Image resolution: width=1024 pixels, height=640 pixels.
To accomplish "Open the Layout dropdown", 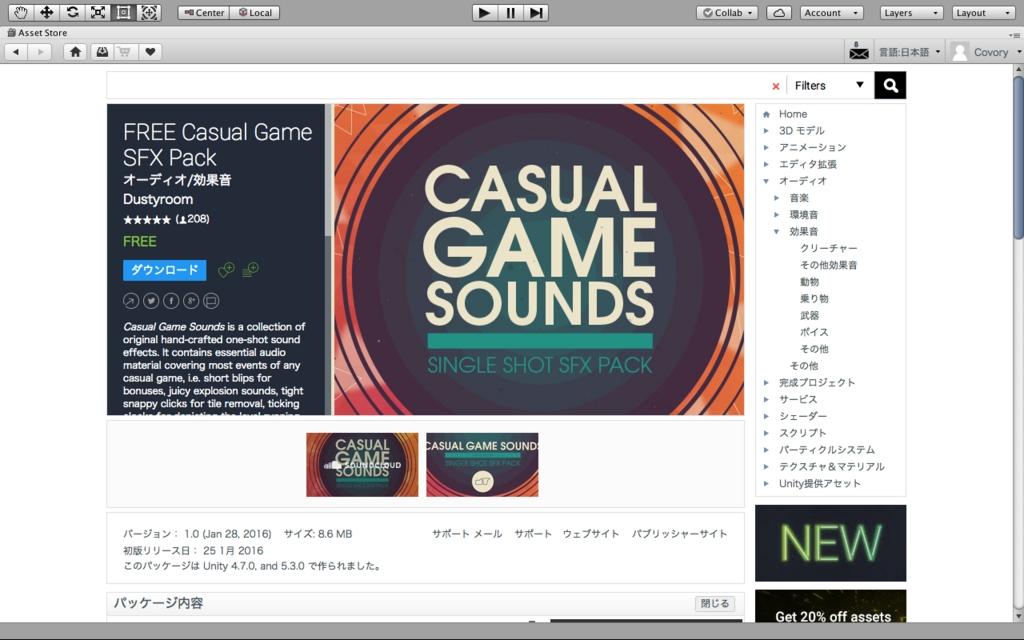I will [982, 12].
